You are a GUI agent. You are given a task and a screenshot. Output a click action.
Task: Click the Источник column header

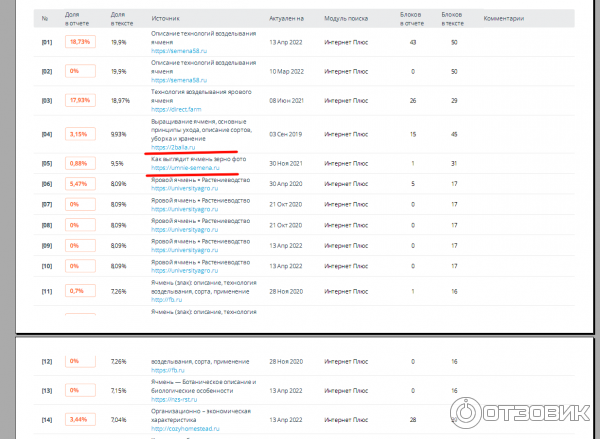pos(165,18)
